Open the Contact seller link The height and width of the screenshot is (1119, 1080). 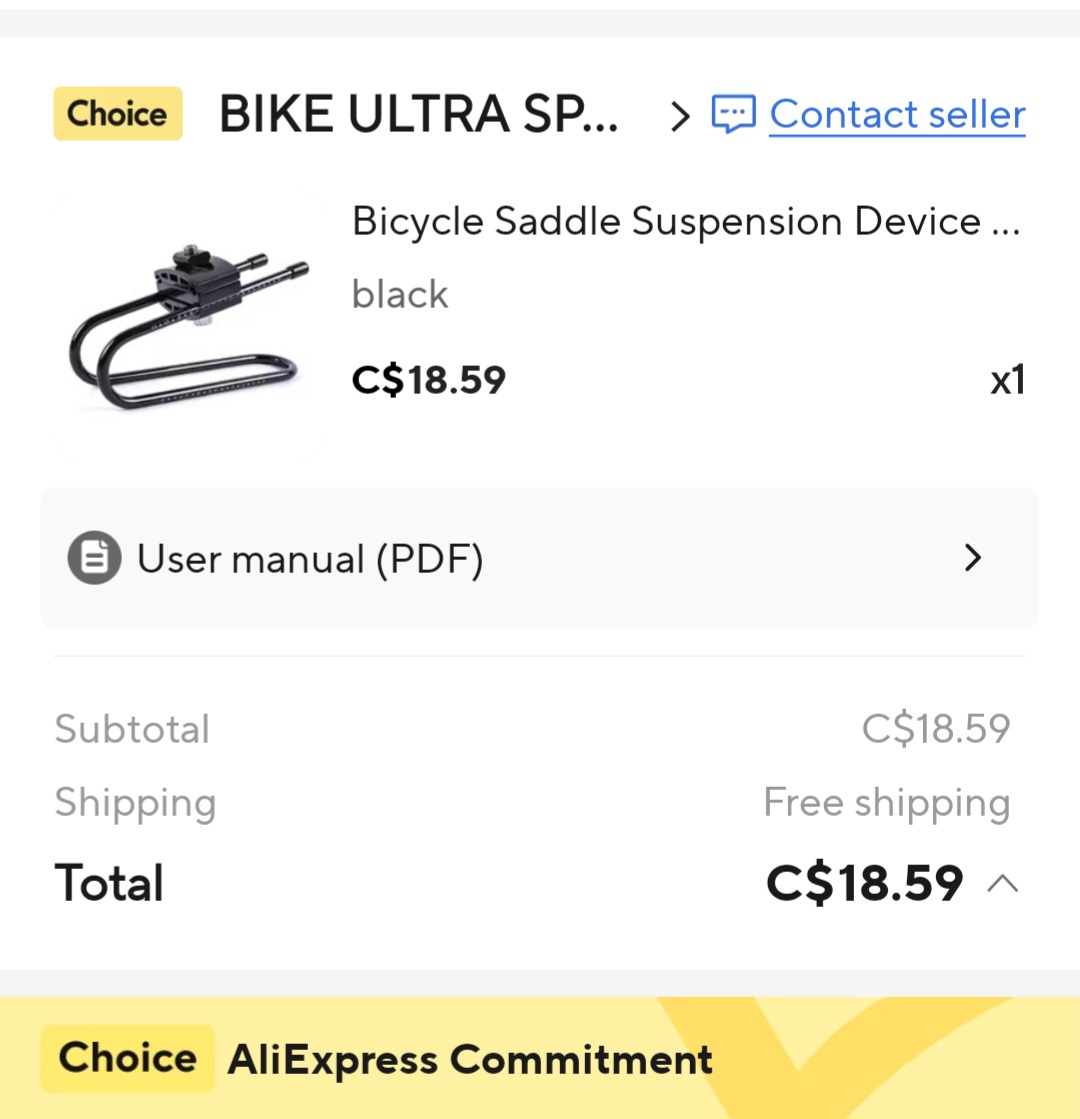coord(897,114)
